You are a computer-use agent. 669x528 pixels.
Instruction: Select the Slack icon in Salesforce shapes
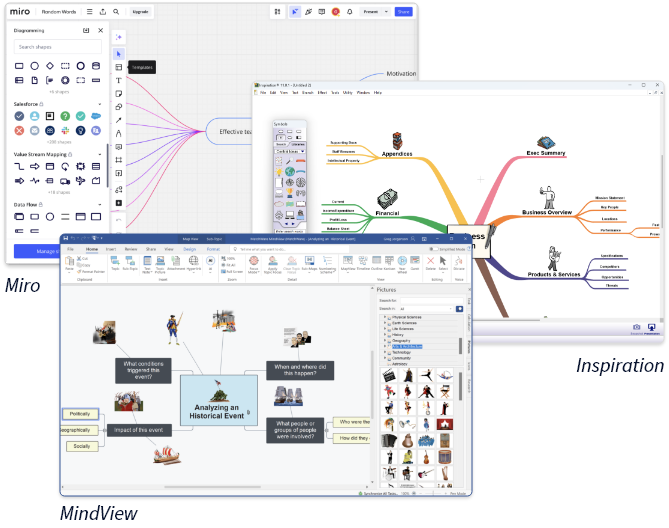65,130
